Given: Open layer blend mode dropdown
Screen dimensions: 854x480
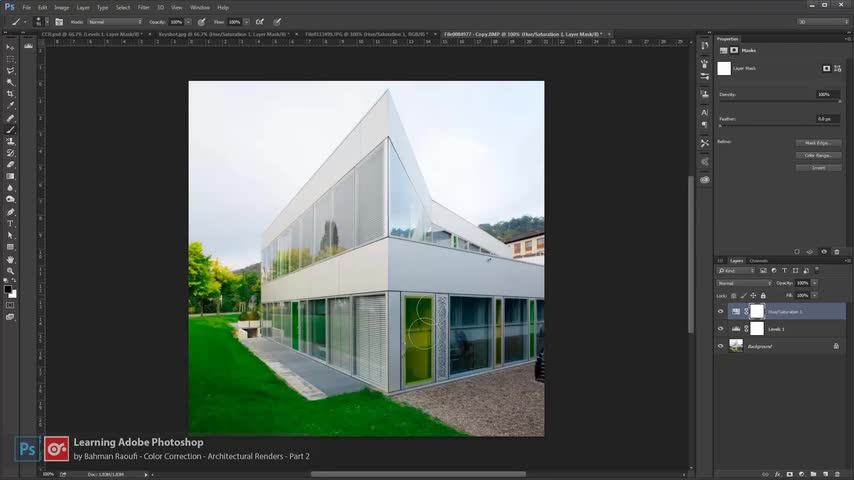Looking at the screenshot, I should point(744,283).
